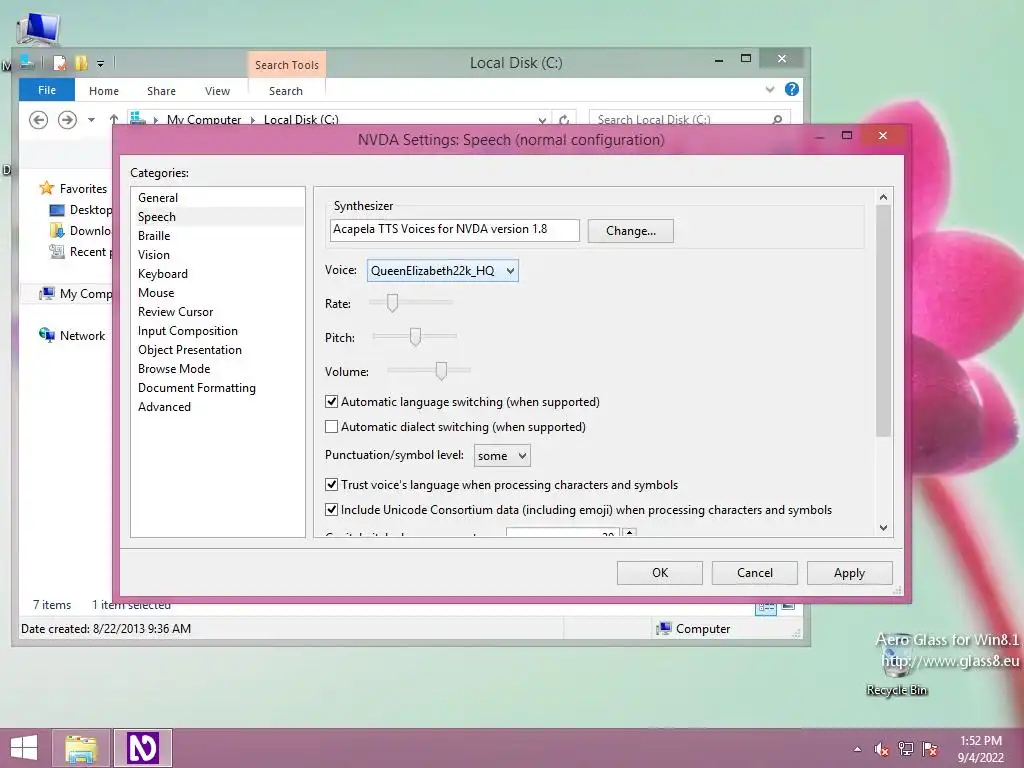Open Customize Quick Access Toolbar dropdown
Screen dimensions: 1024x768
[x=101, y=63]
